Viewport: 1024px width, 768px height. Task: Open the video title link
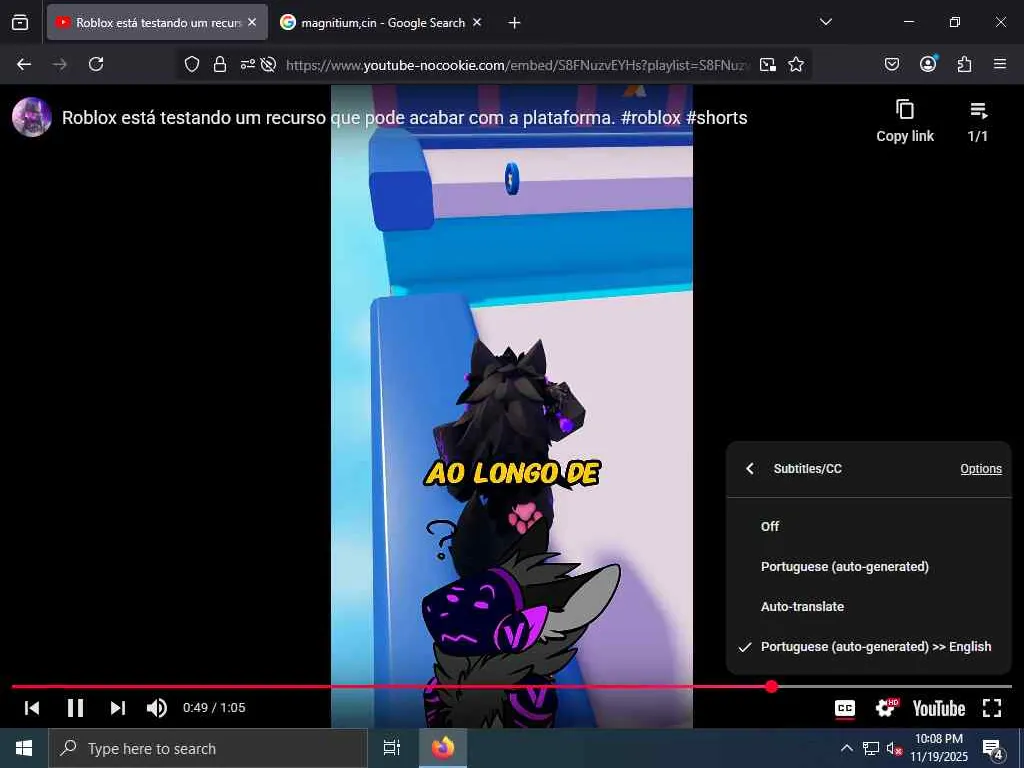(x=404, y=118)
